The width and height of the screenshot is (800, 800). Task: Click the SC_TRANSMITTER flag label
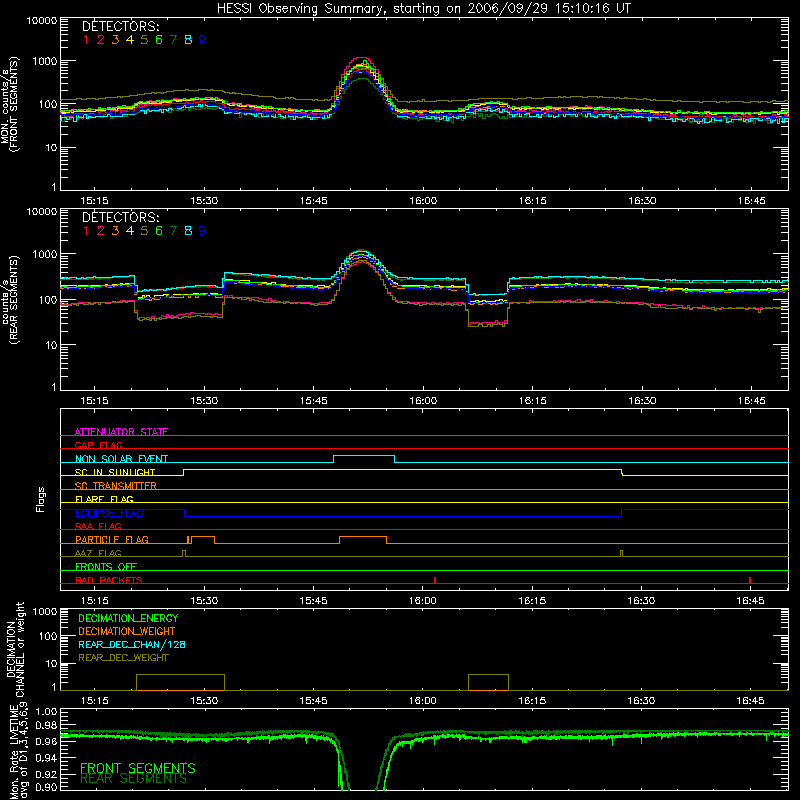click(x=116, y=485)
